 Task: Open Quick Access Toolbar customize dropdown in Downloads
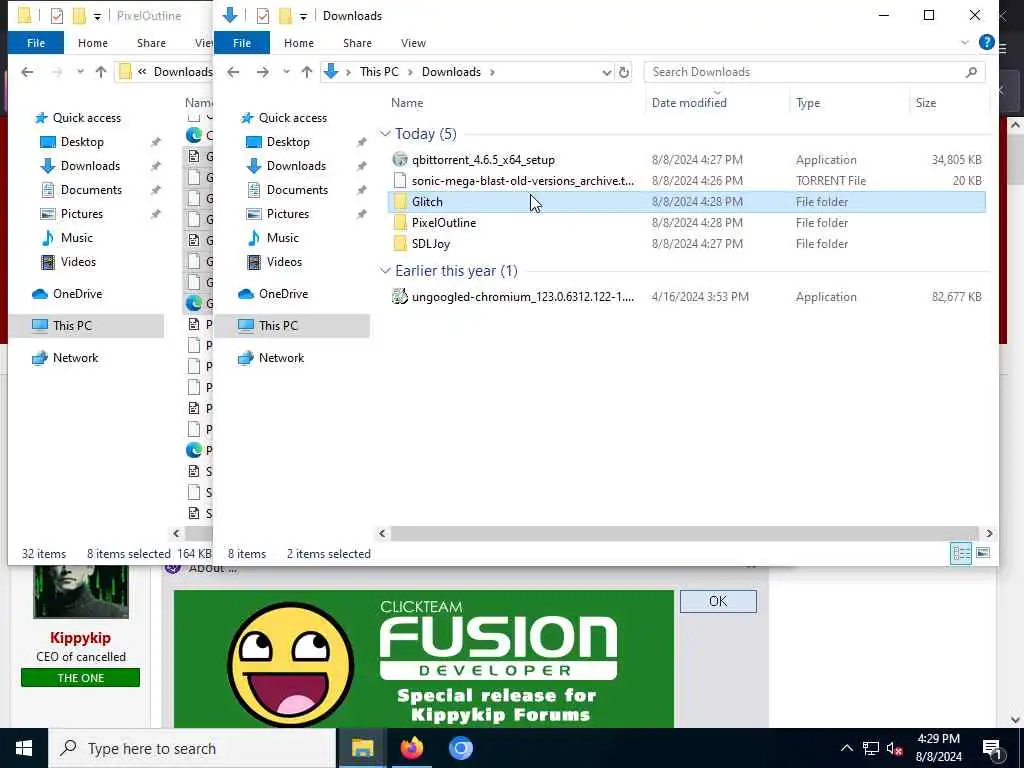[x=303, y=16]
